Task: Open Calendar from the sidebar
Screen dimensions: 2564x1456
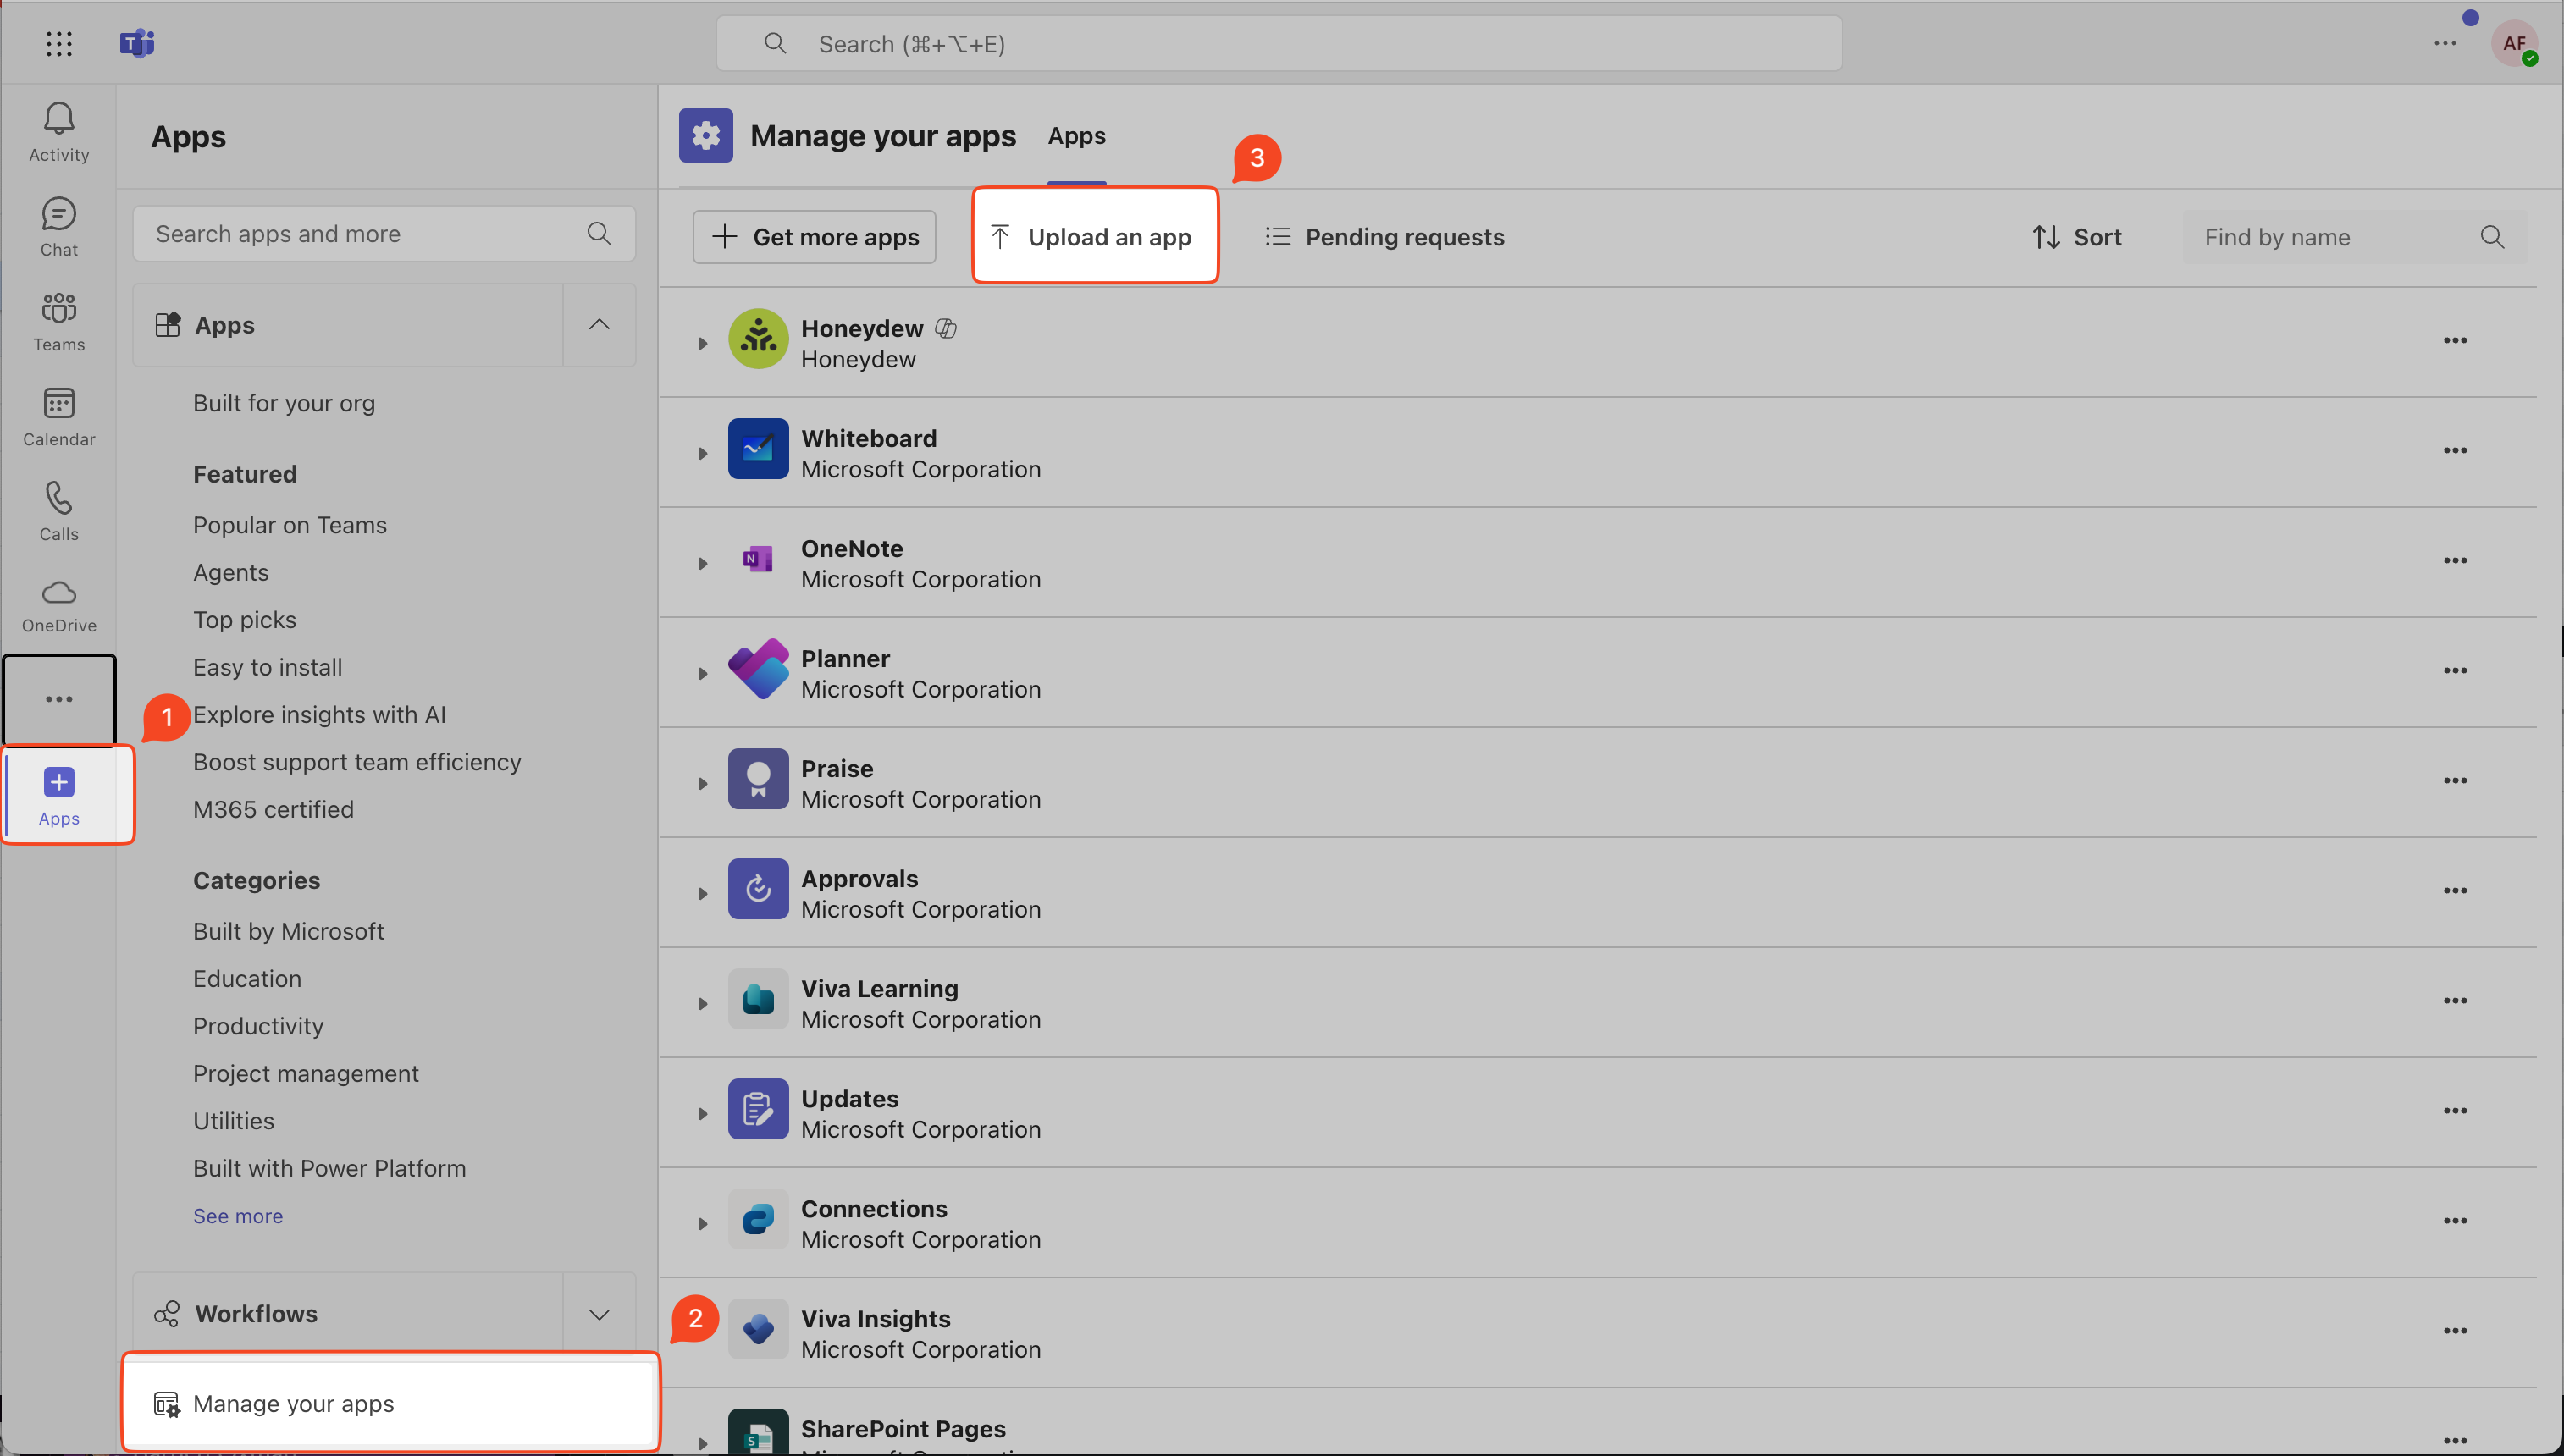Action: [59, 416]
